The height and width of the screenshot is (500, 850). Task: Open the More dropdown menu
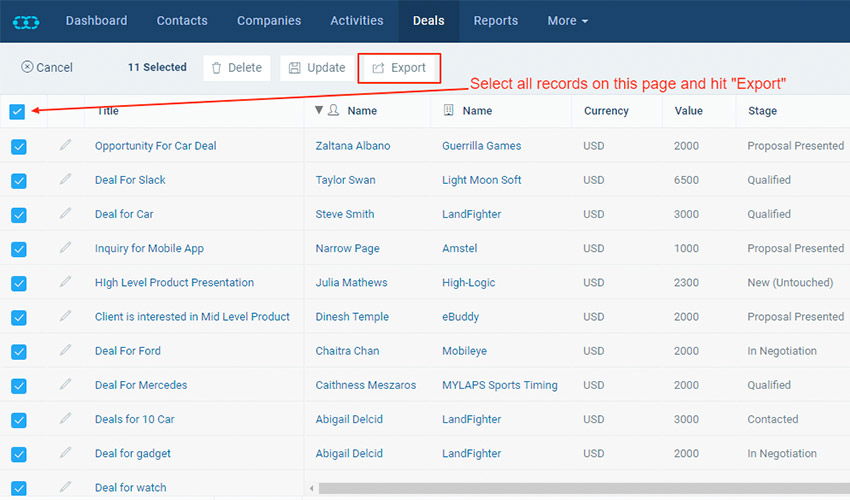[x=568, y=21]
